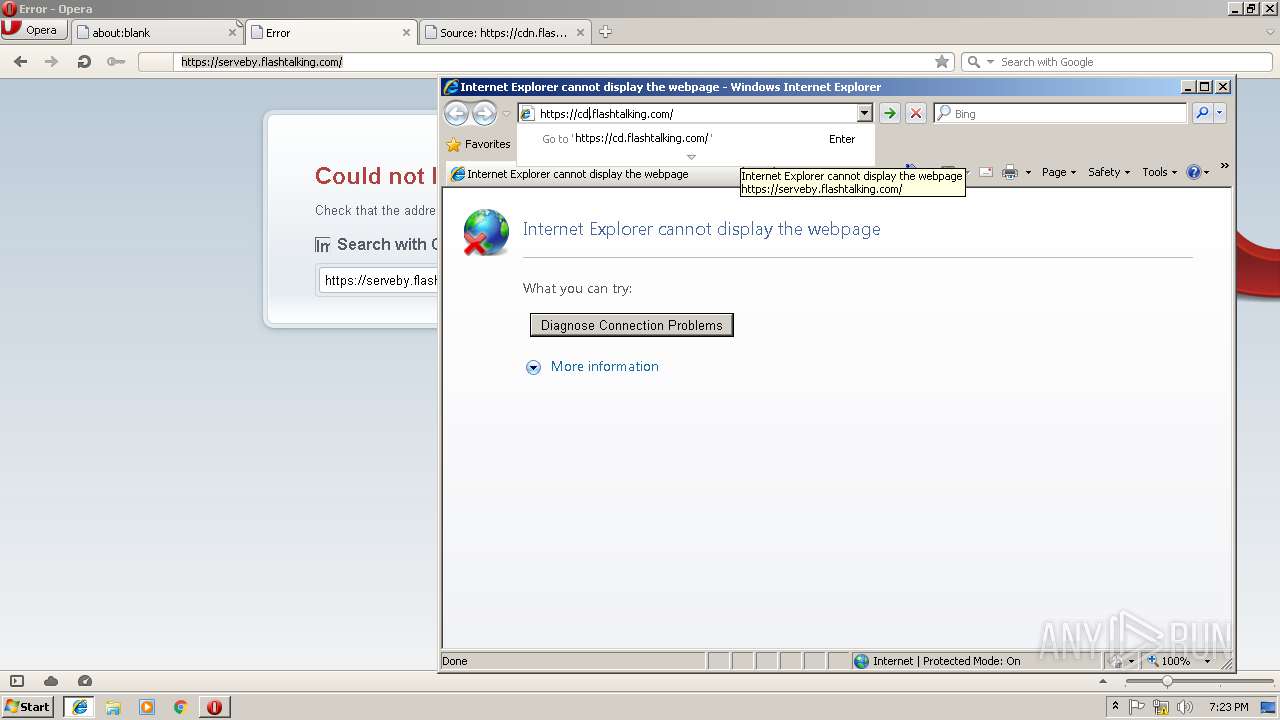Click Opera taskbar icon
Image resolution: width=1280 pixels, height=720 pixels.
click(214, 707)
